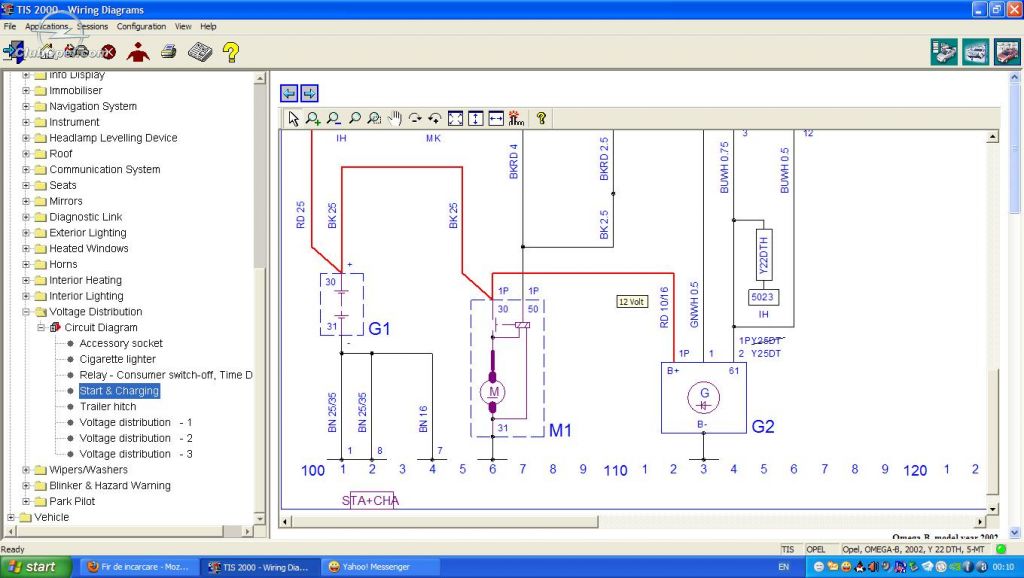
Task: Go back using the blue left arrow
Action: pos(289,93)
